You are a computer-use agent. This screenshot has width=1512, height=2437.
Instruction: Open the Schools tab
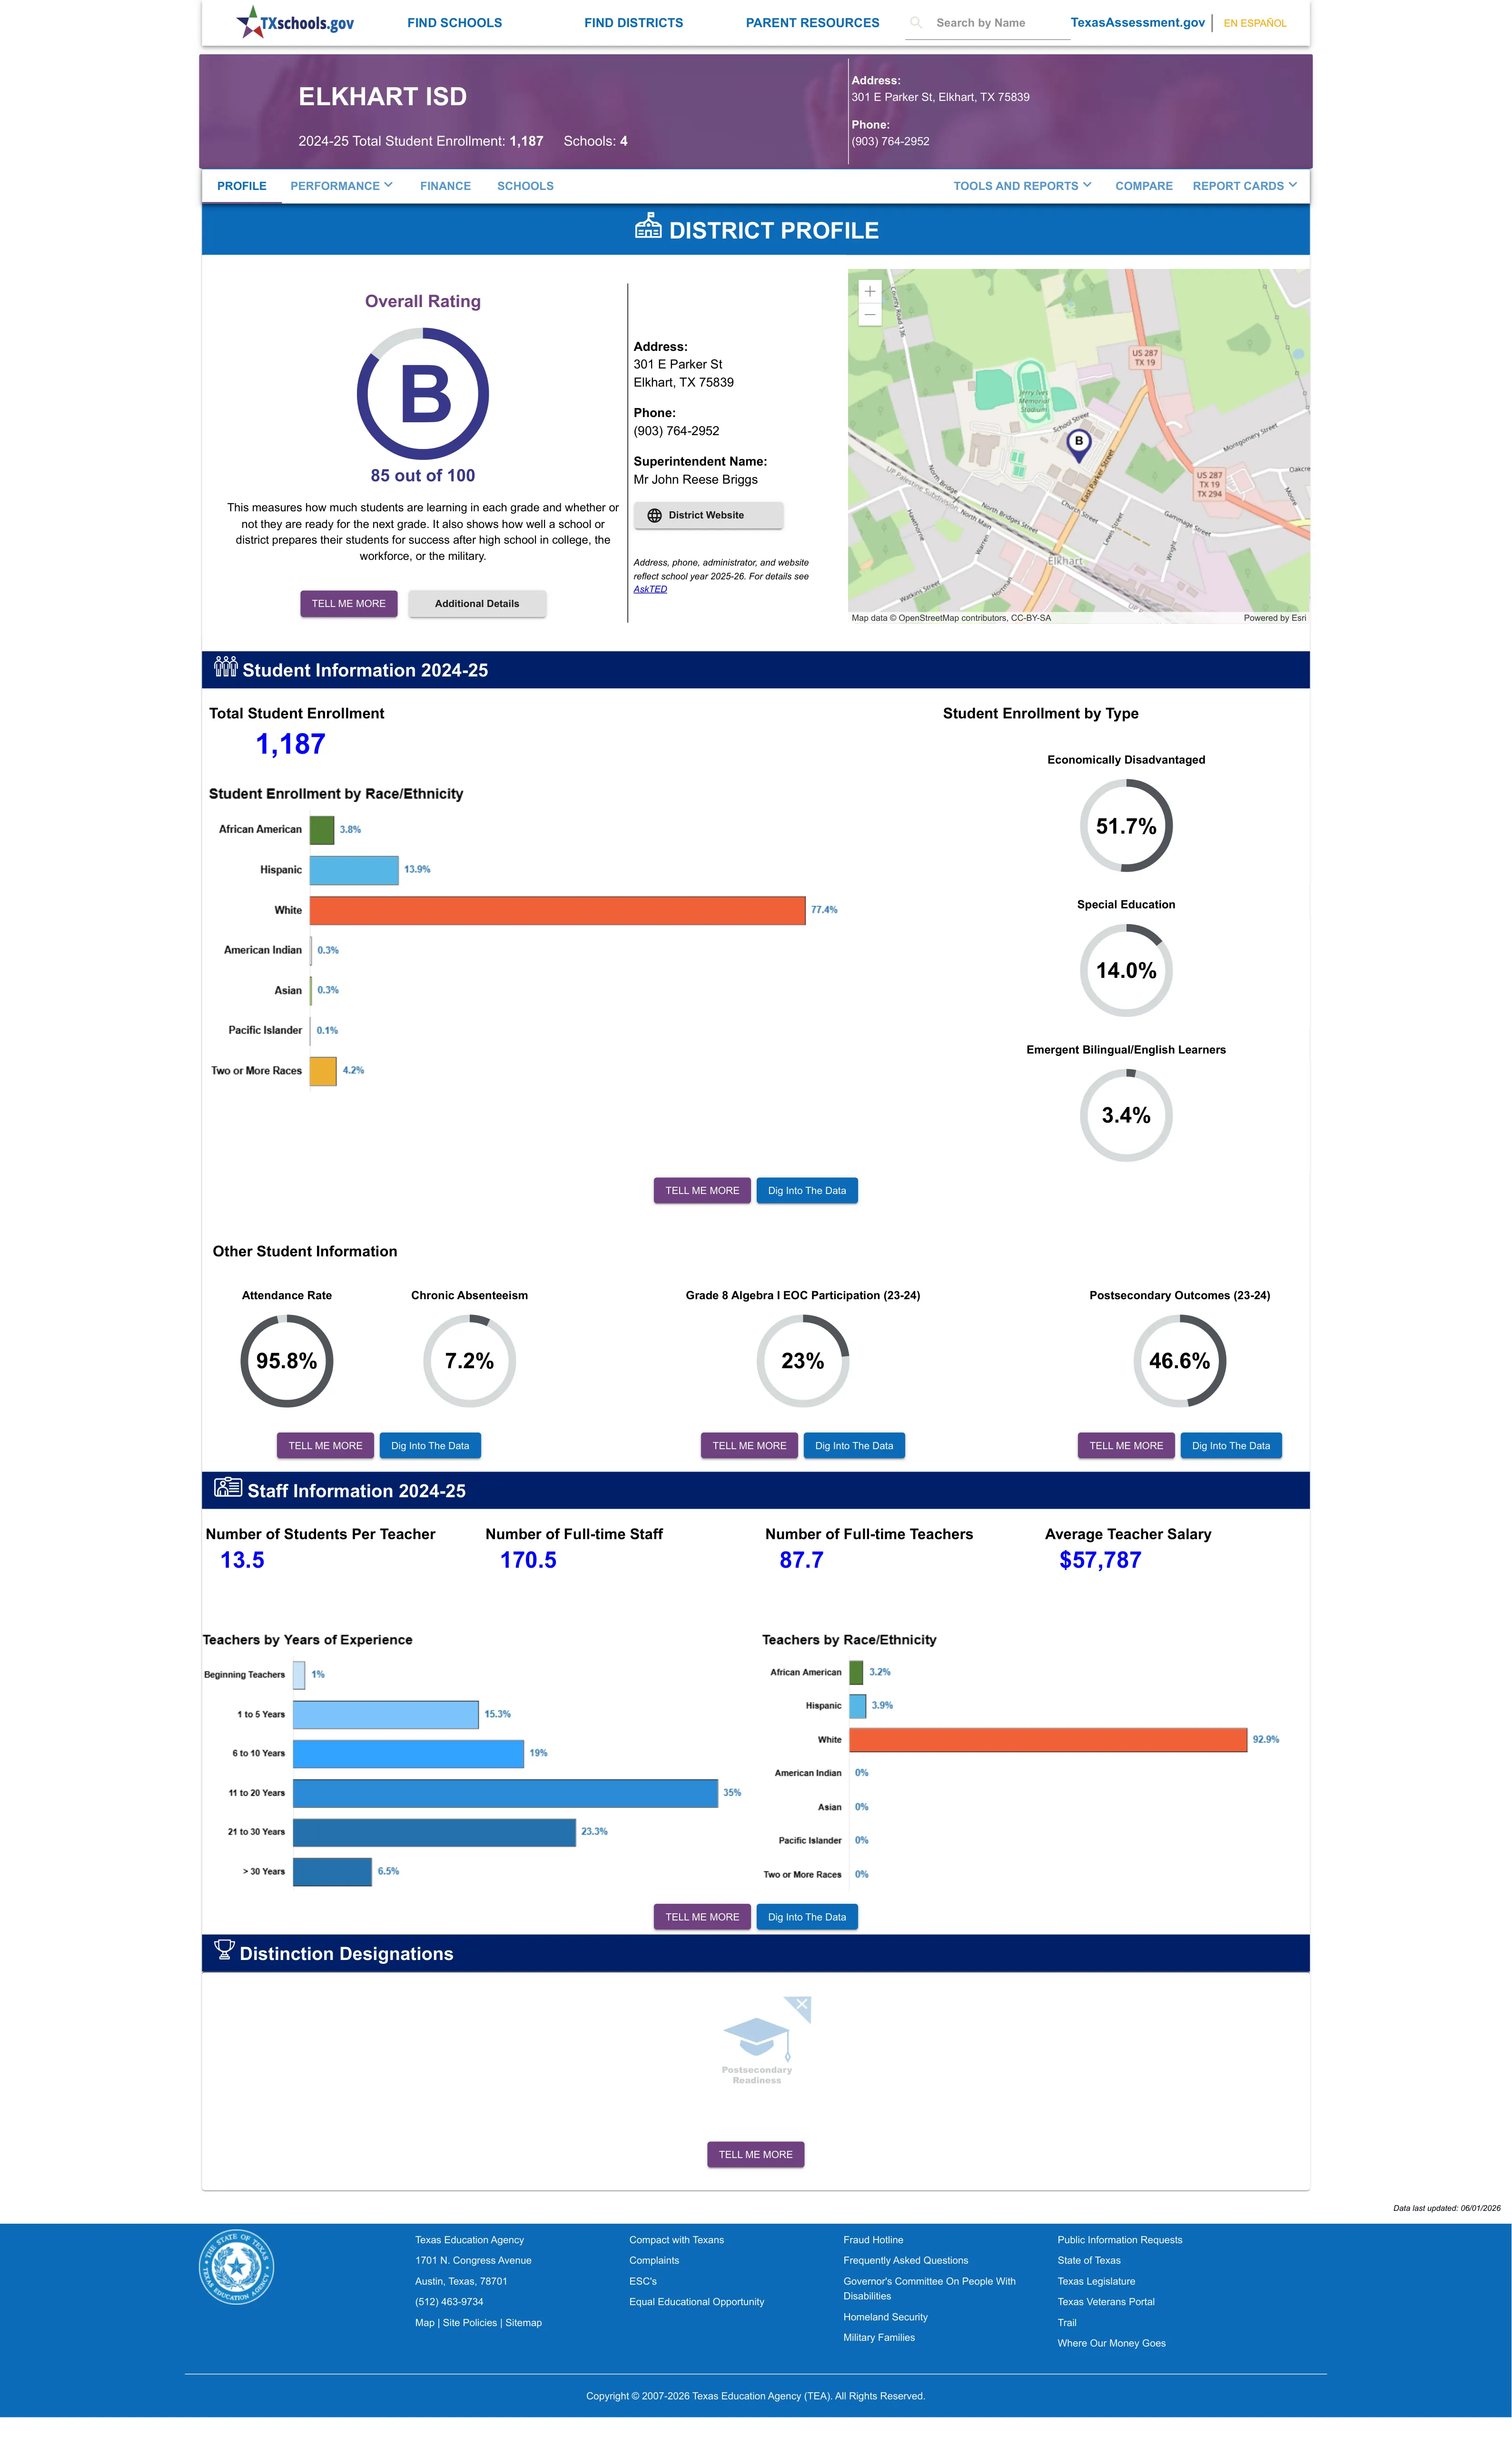(525, 186)
